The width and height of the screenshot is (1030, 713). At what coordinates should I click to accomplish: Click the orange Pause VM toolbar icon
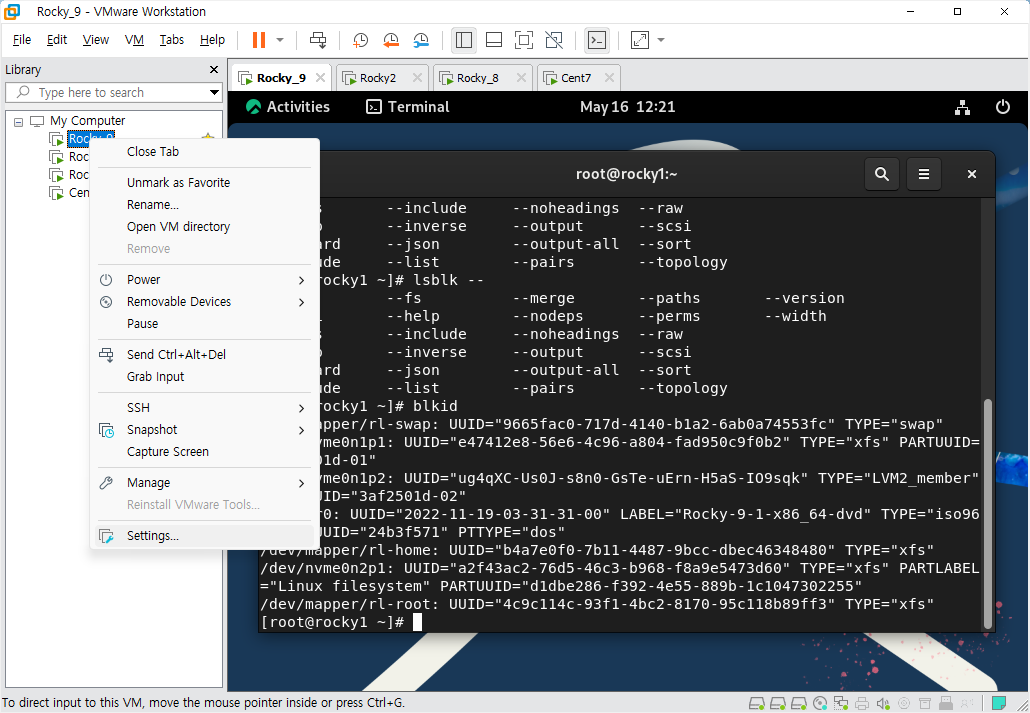259,40
